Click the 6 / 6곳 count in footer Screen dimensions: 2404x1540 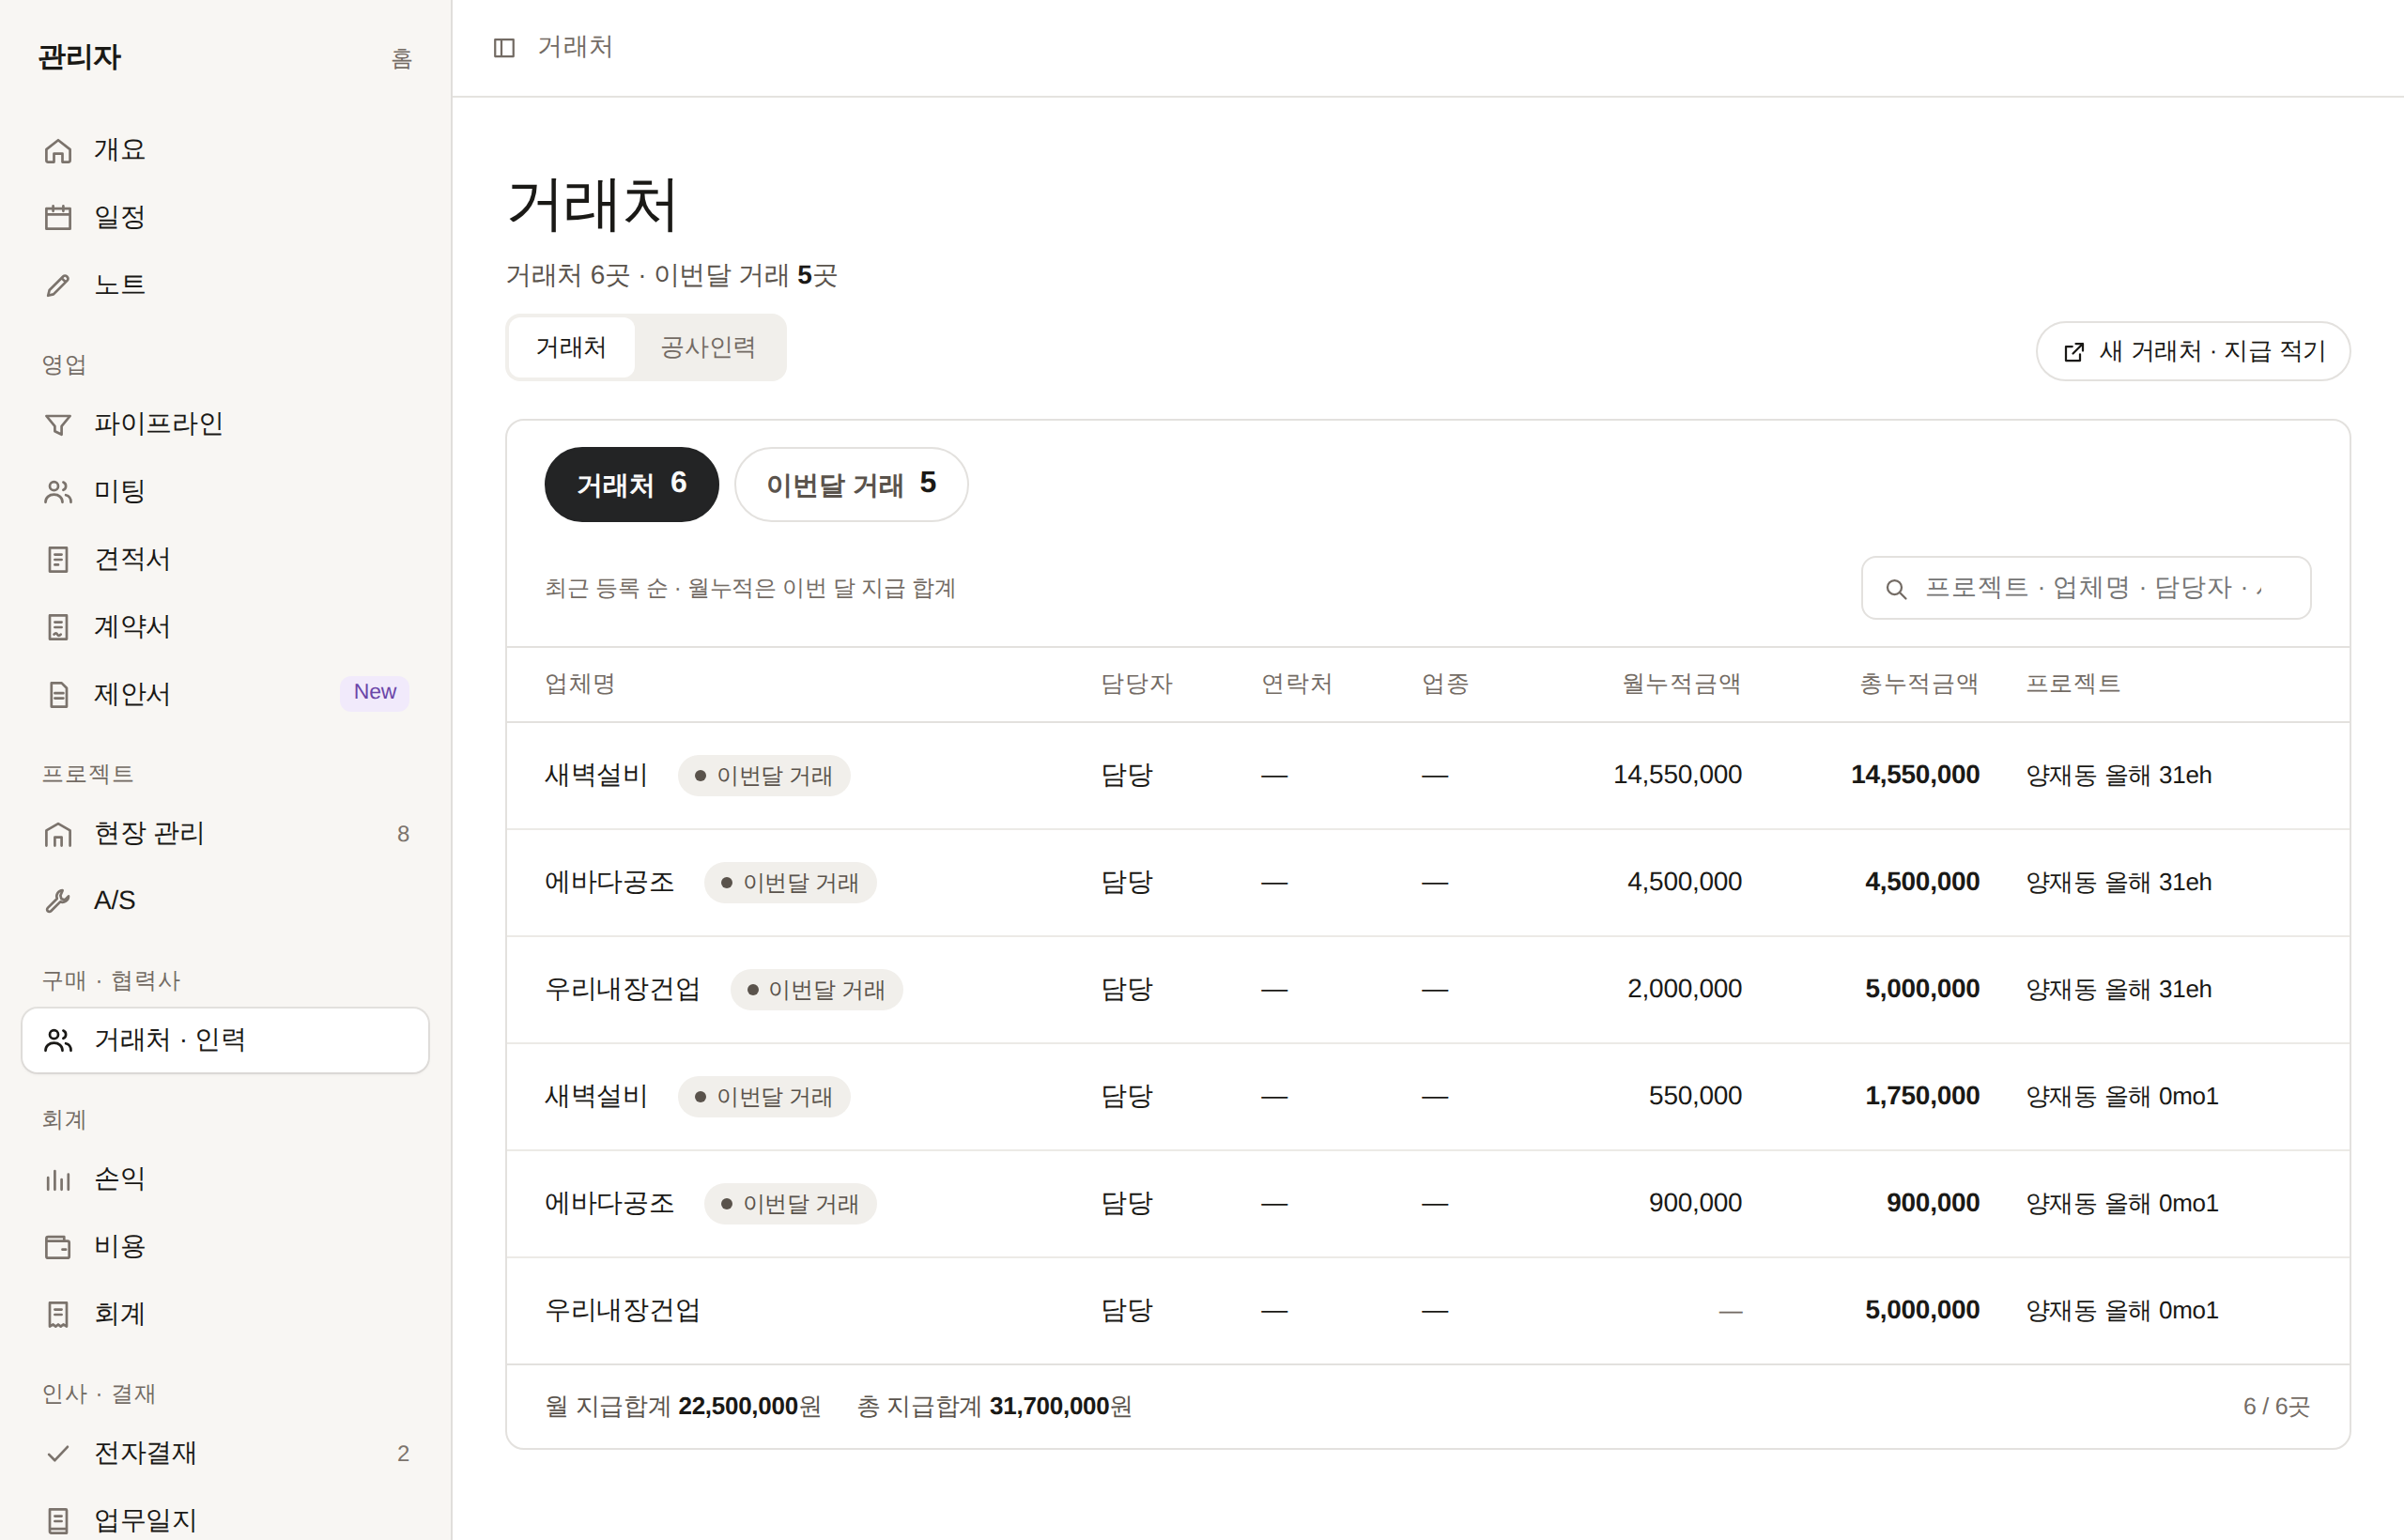click(2276, 1407)
